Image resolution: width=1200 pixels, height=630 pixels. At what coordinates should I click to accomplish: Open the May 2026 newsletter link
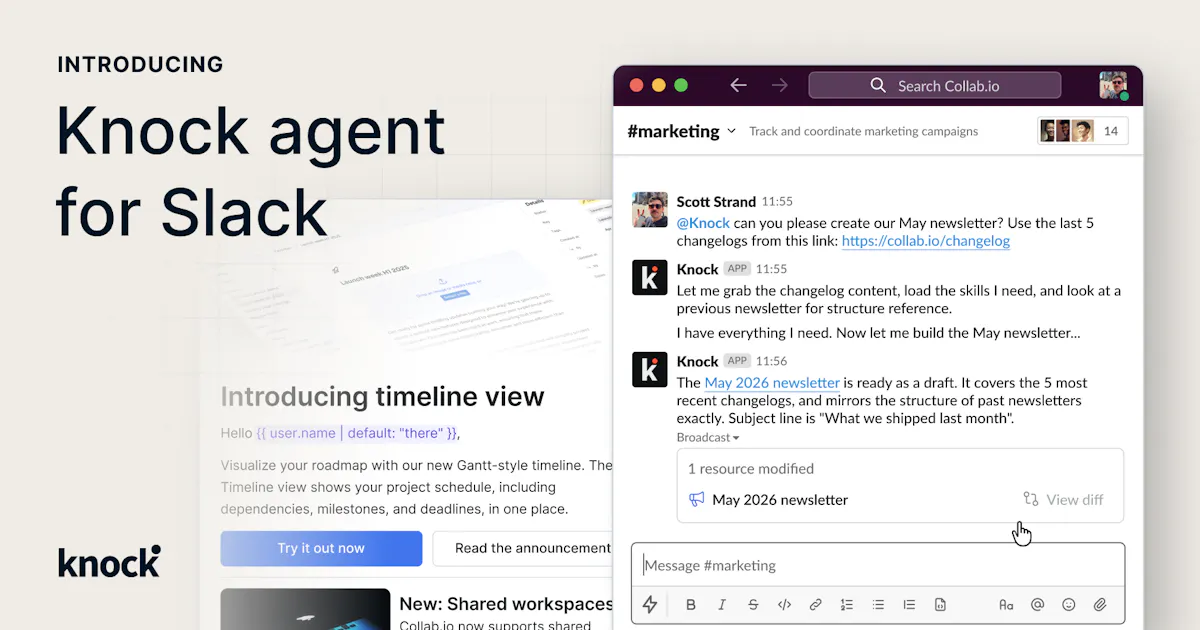coord(772,383)
